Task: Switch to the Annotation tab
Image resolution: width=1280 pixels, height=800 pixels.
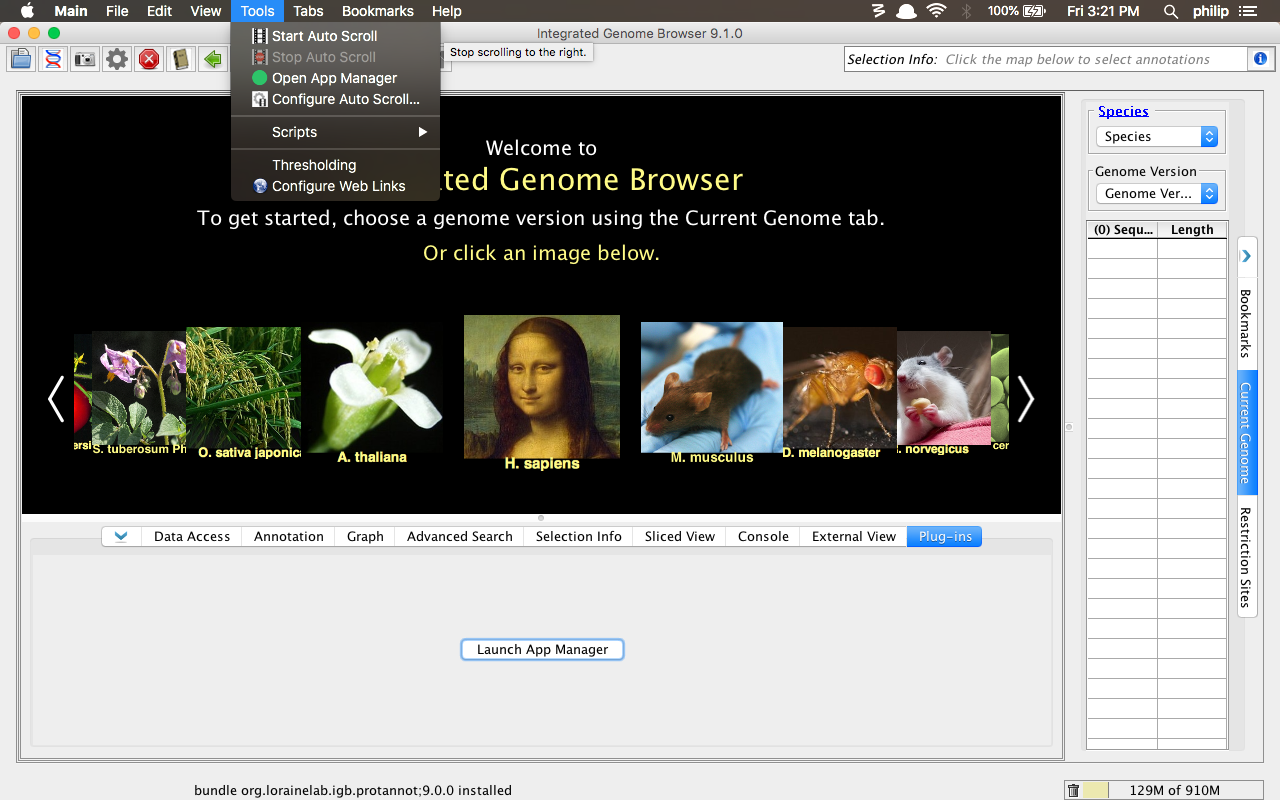Action: [289, 537]
